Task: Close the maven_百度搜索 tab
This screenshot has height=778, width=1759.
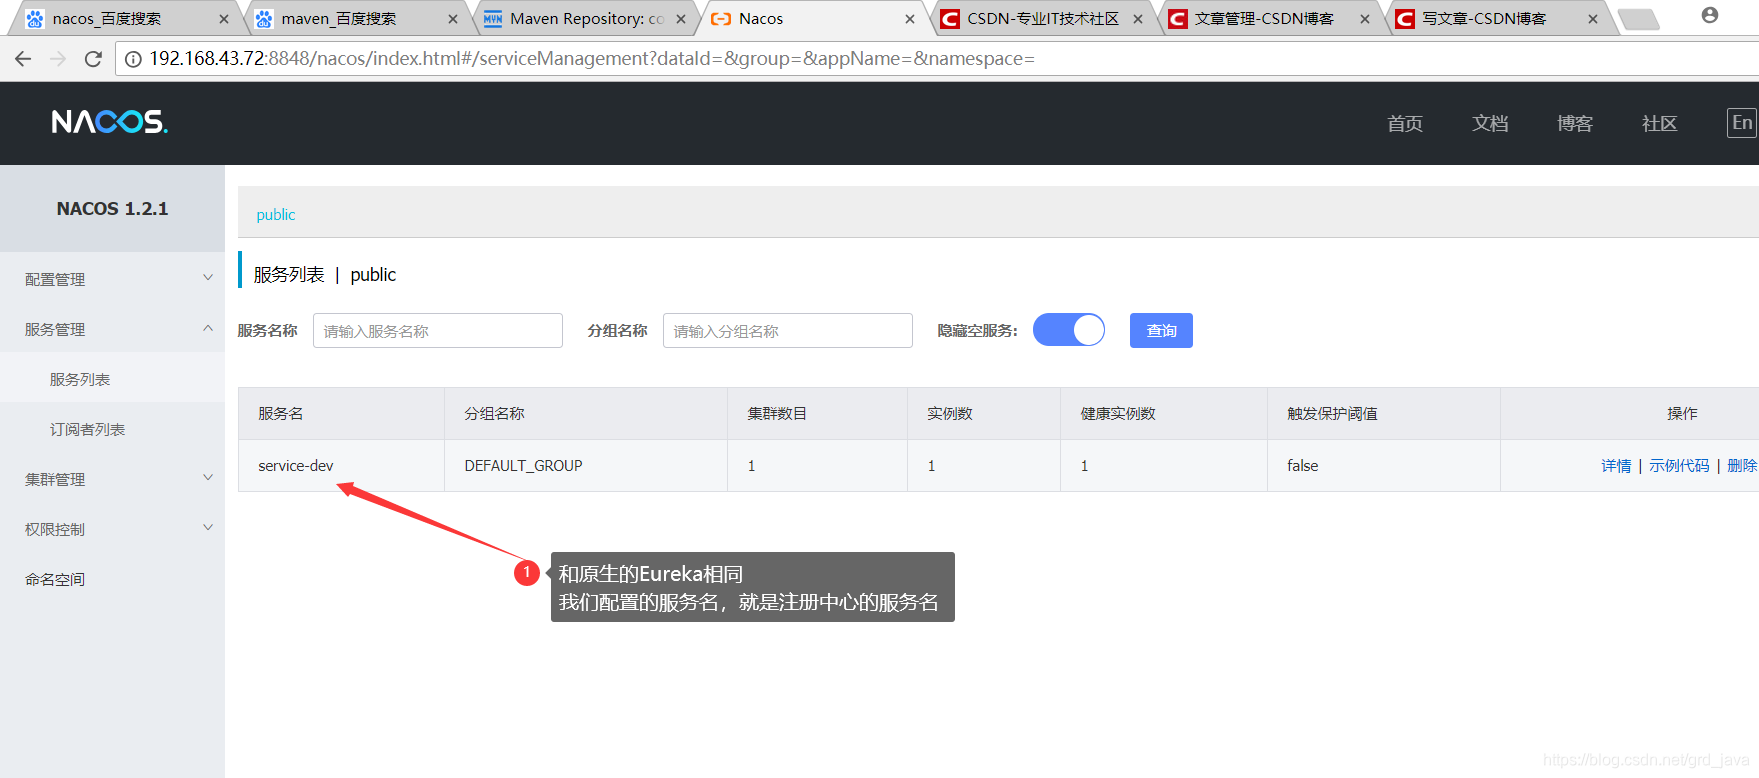Action: 453,19
